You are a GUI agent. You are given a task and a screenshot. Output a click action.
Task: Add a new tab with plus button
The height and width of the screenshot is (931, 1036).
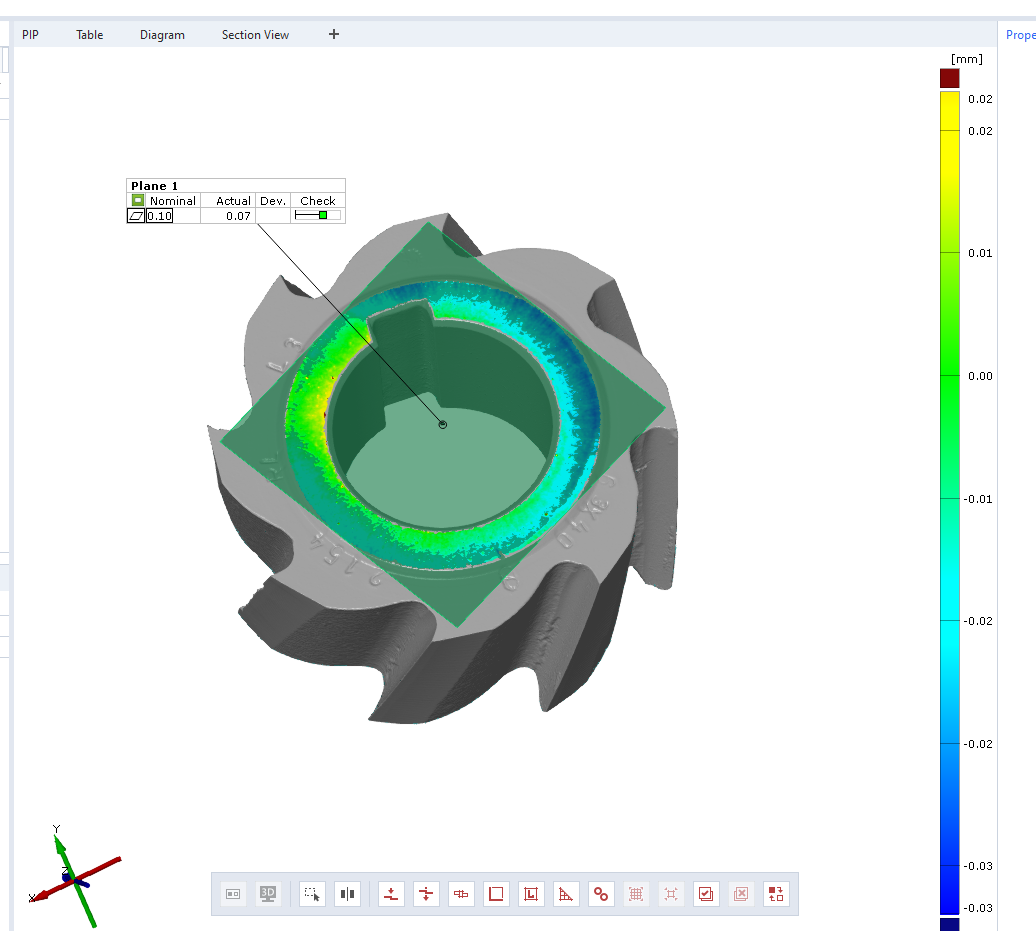[x=334, y=34]
